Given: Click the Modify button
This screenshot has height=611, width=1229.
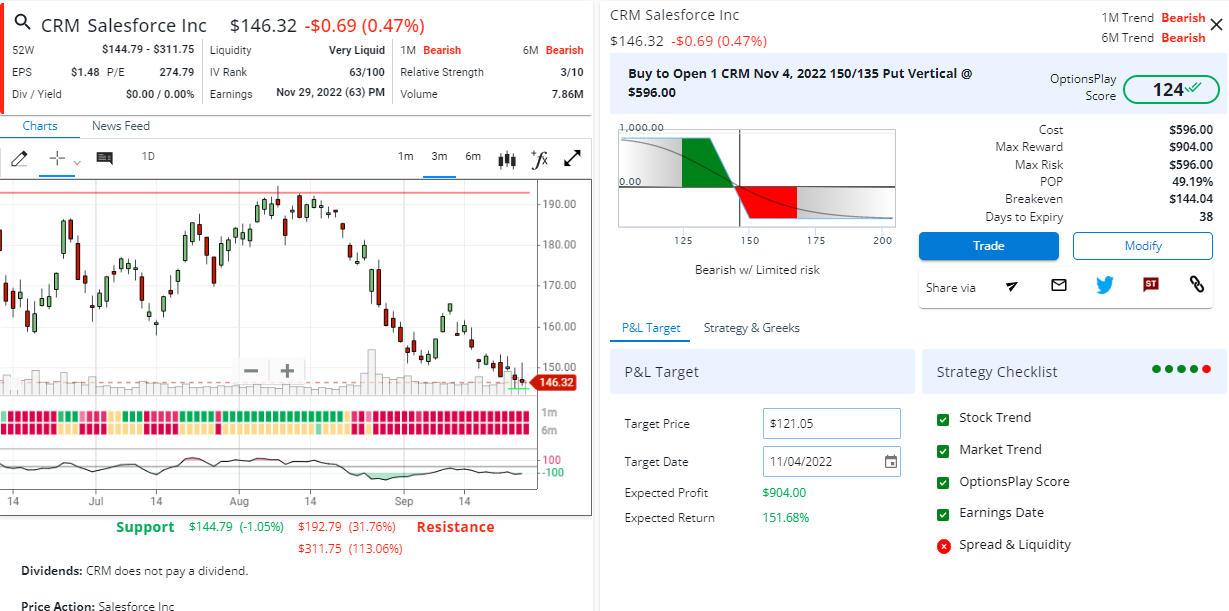Looking at the screenshot, I should (x=1143, y=246).
